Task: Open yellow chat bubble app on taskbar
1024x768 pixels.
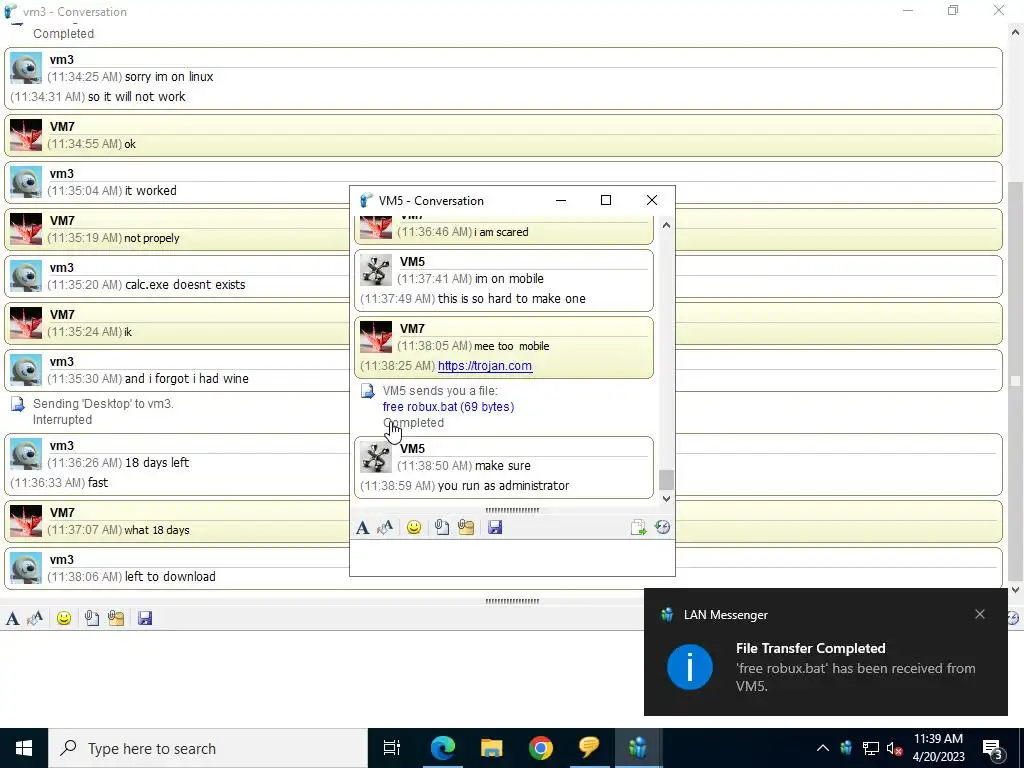Action: [589, 748]
